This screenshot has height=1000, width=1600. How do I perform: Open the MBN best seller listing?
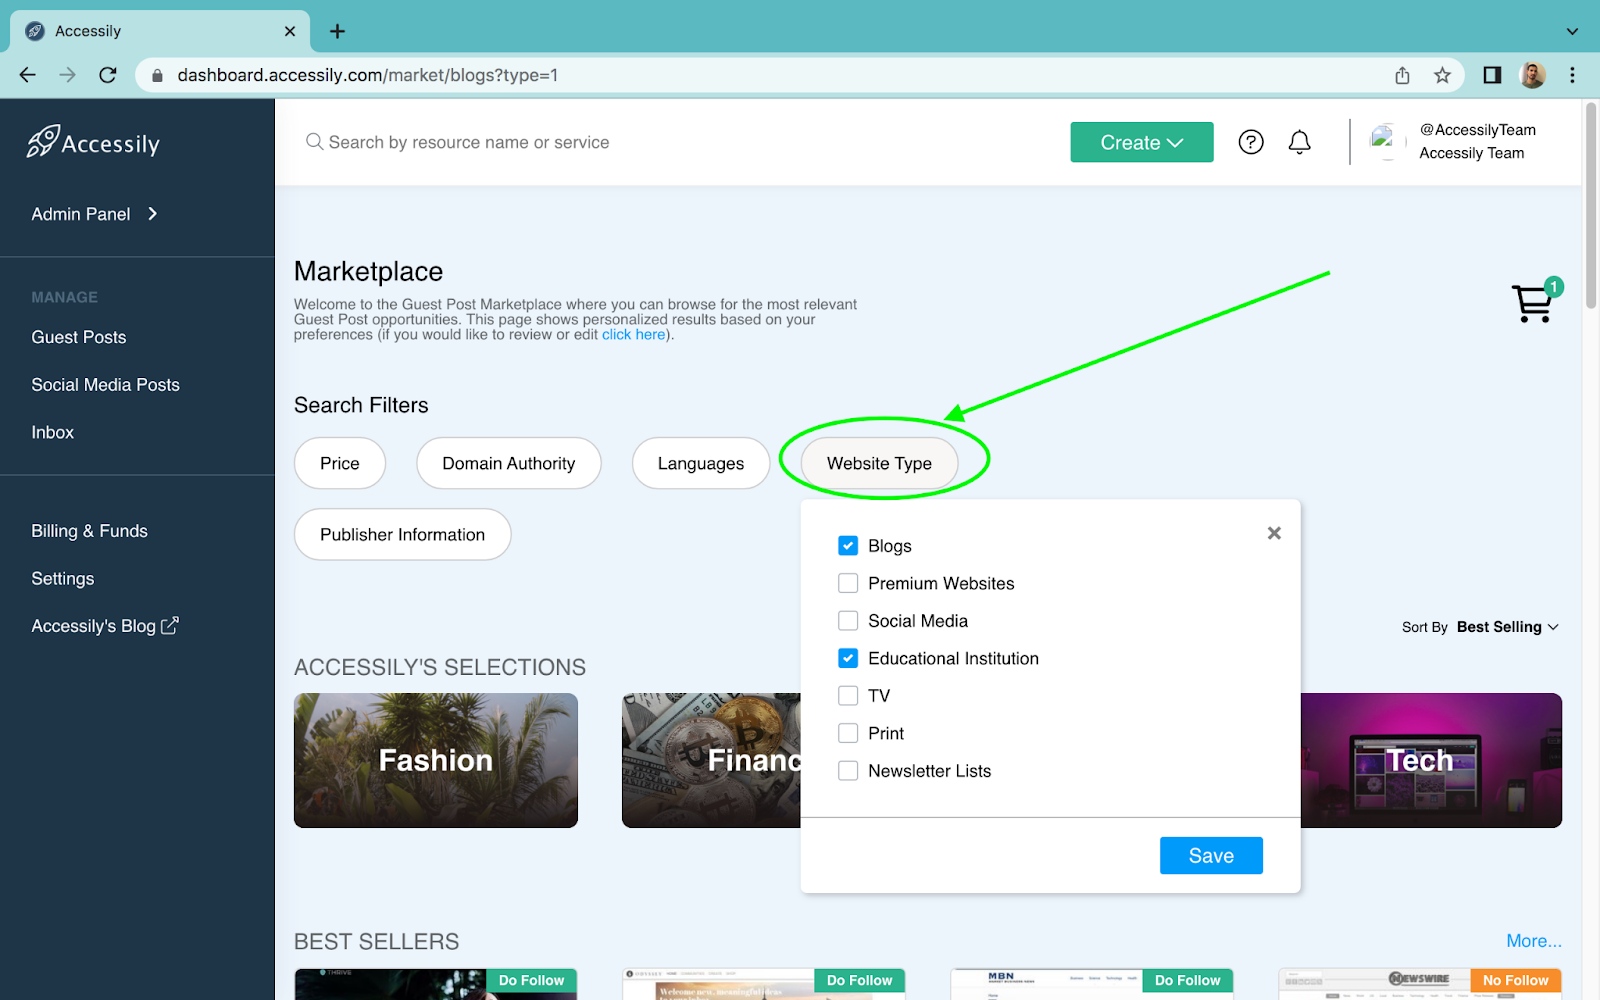pos(1092,984)
